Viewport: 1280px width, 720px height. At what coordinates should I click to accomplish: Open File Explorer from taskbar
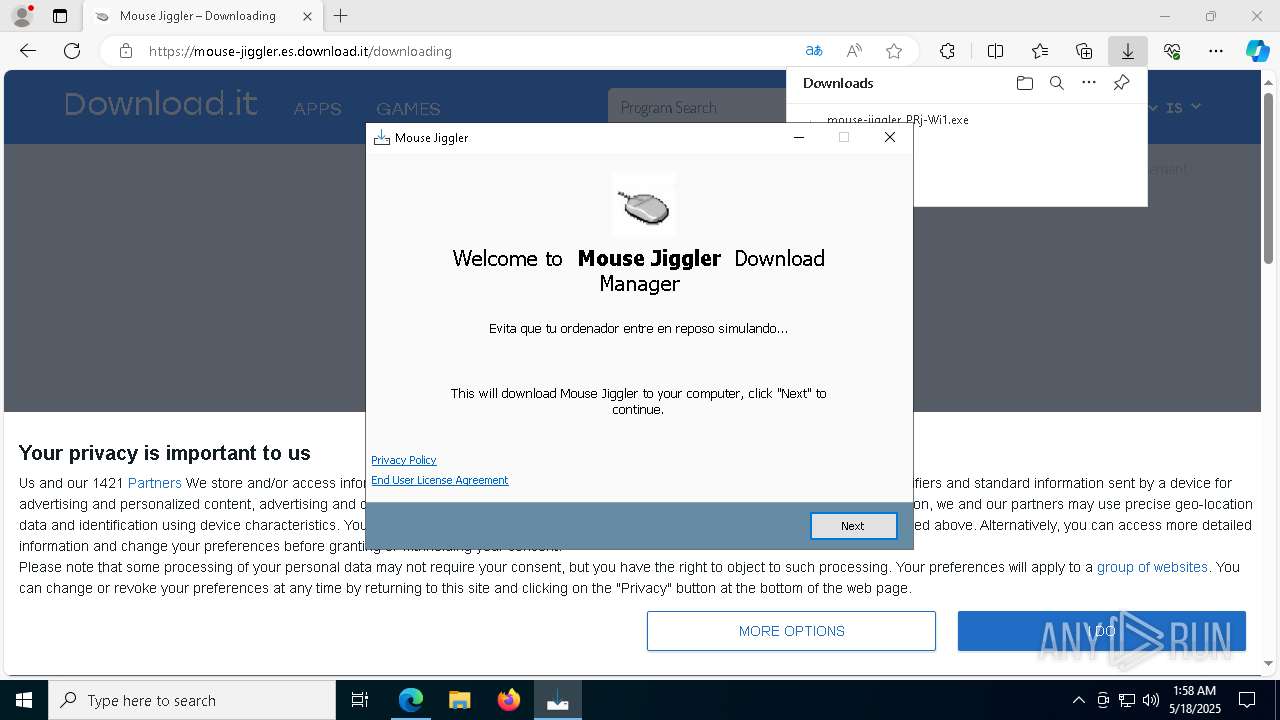459,700
